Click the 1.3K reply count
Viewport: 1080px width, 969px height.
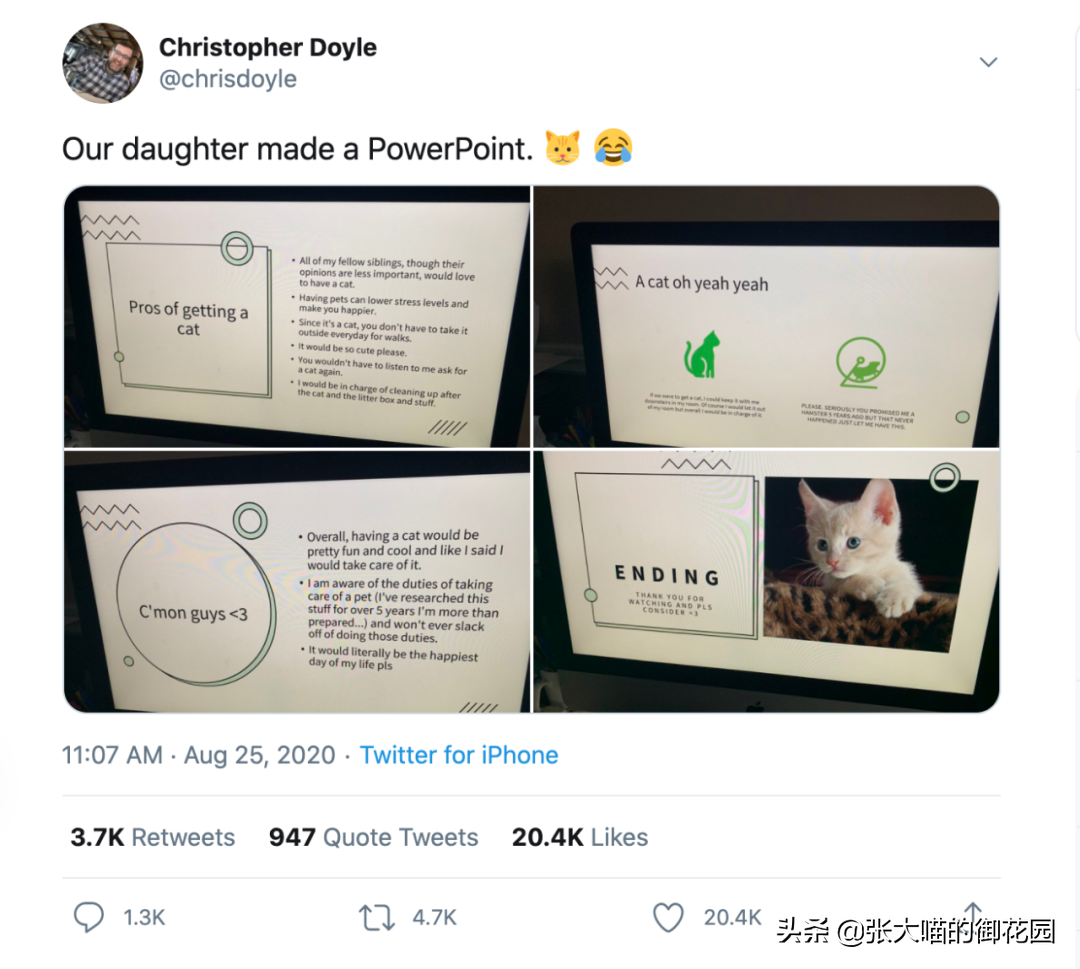click(x=144, y=917)
